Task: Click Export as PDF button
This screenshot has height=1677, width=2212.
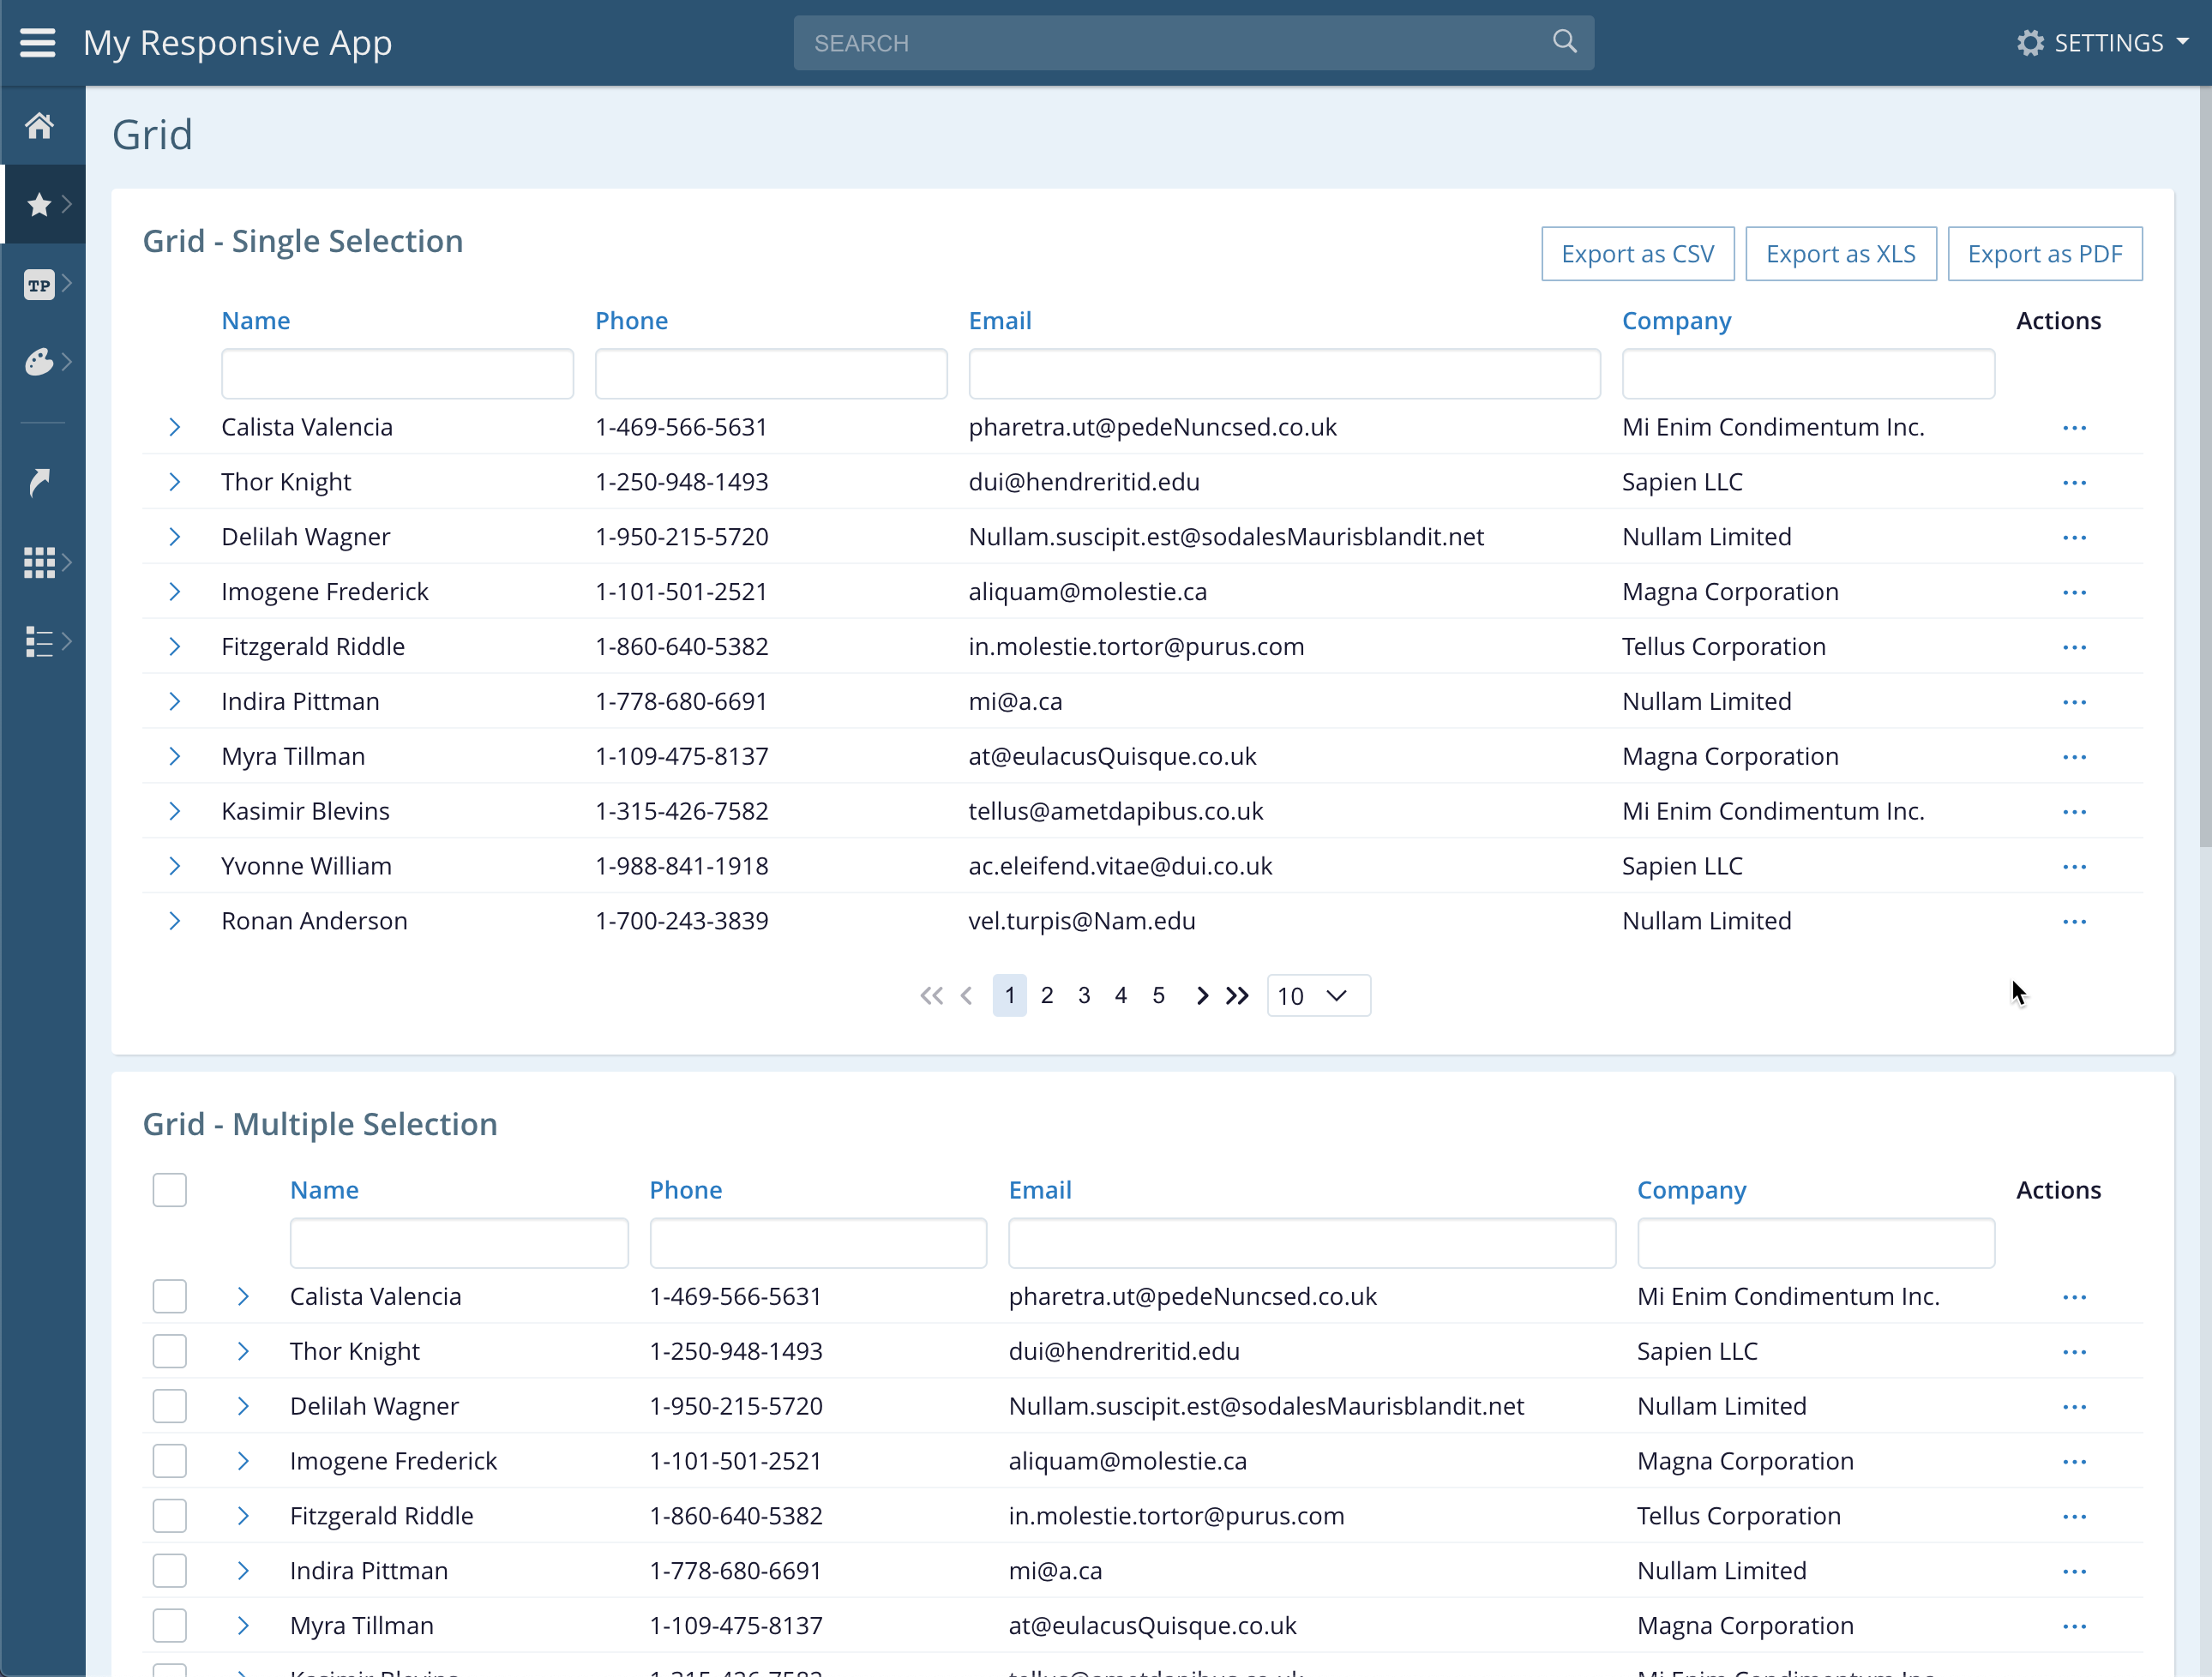Action: (x=2044, y=254)
